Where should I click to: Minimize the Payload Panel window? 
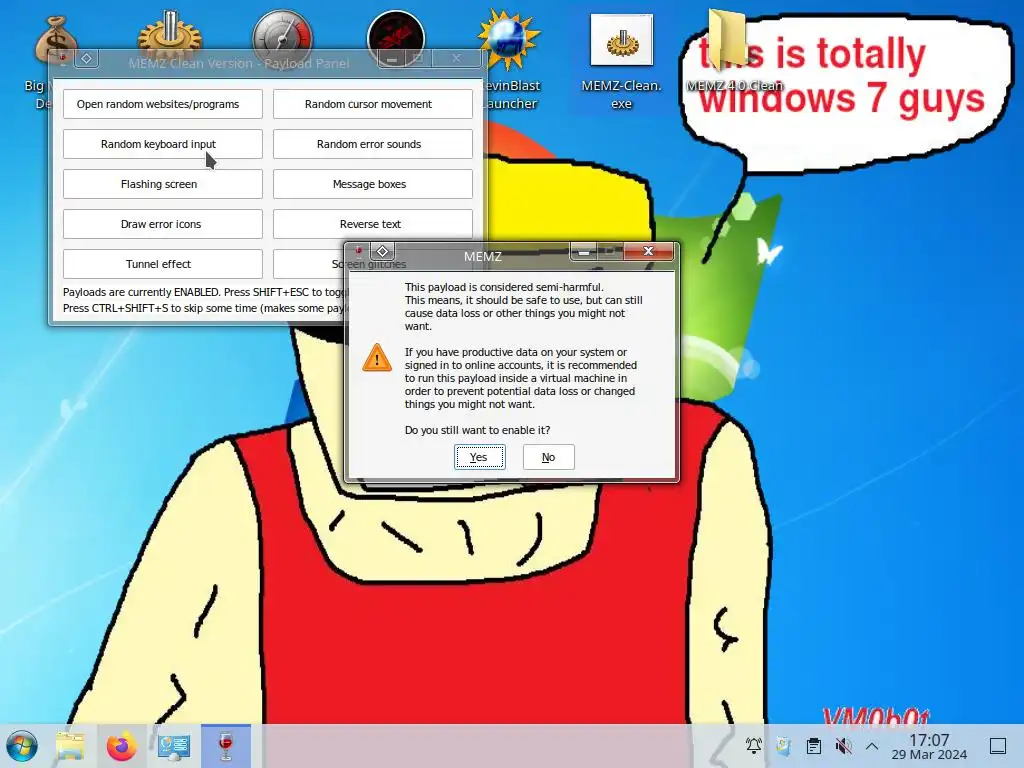(x=392, y=59)
